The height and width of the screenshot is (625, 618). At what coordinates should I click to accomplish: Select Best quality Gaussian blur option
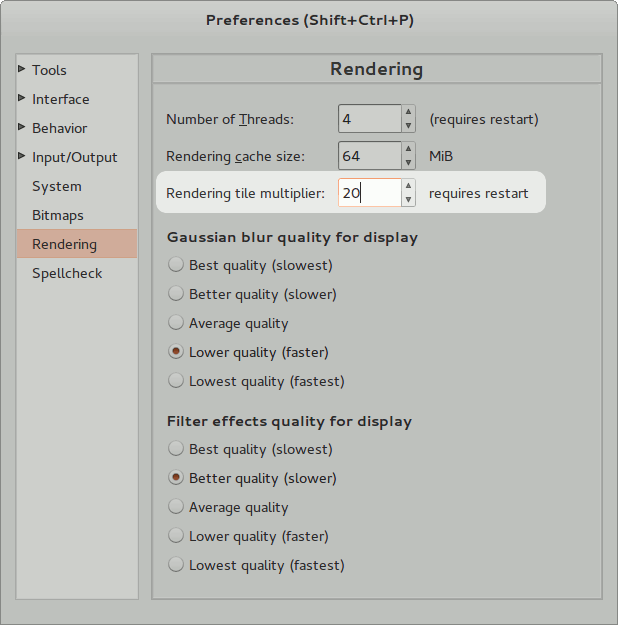176,265
